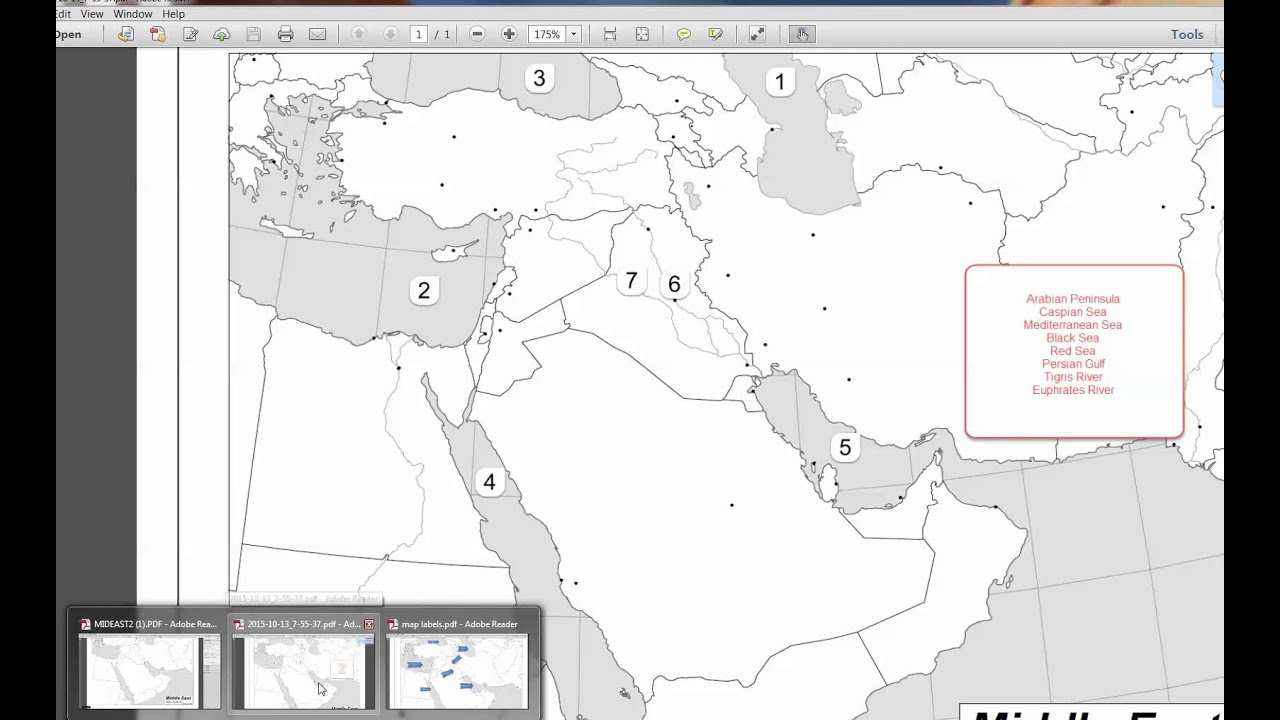The image size is (1280, 720).
Task: Click the Open button in the toolbar
Action: click(x=68, y=34)
